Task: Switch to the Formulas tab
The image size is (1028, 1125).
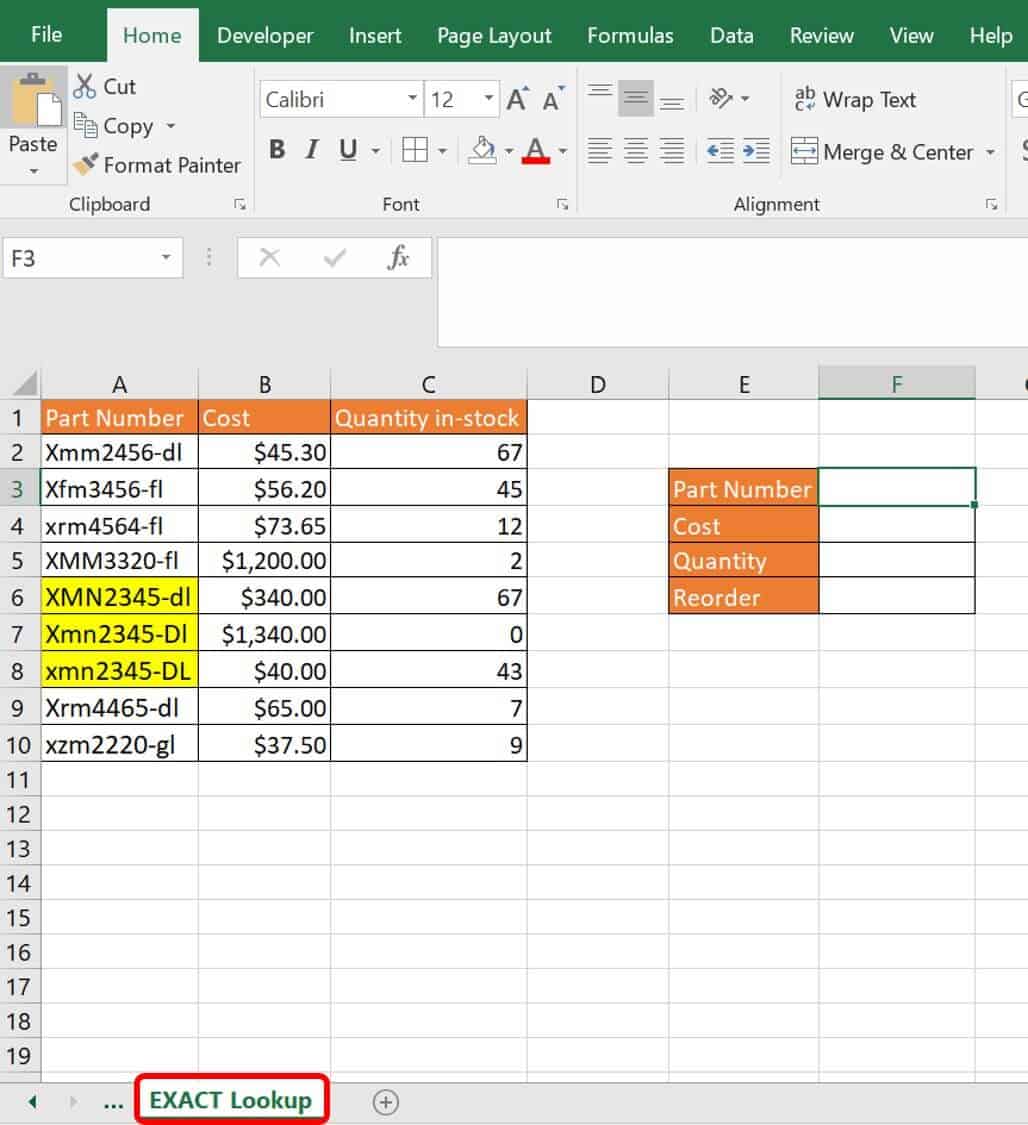Action: [630, 35]
